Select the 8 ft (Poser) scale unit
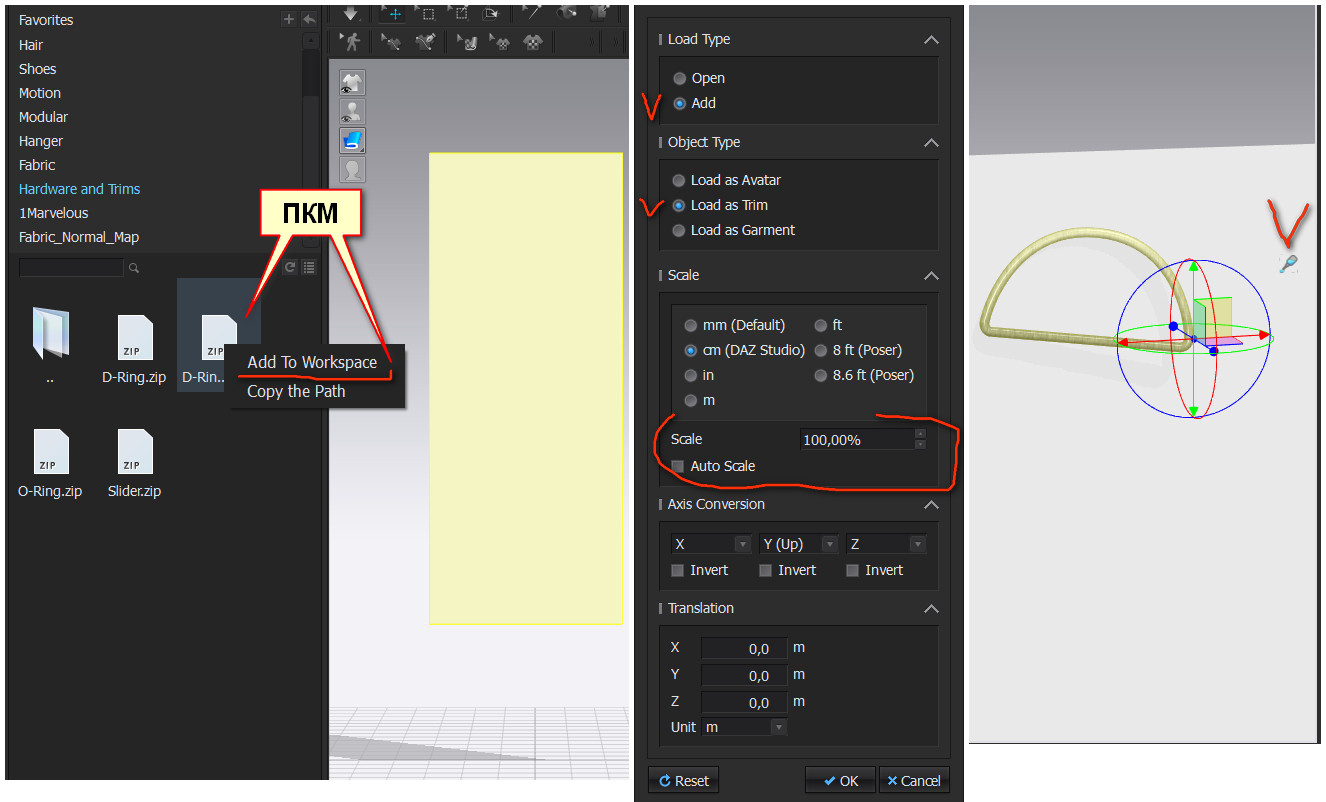Image resolution: width=1326 pixels, height=802 pixels. pos(821,350)
